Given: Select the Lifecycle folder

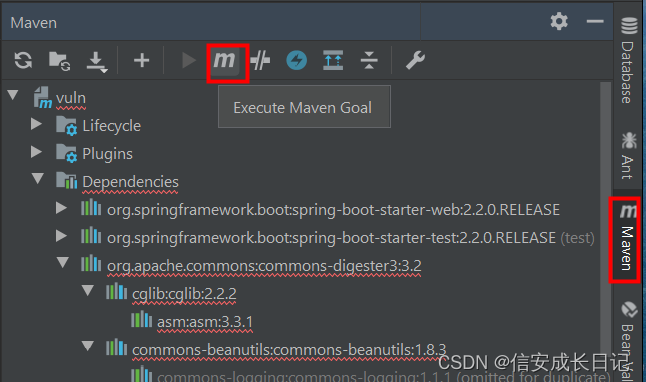Looking at the screenshot, I should tap(111, 126).
